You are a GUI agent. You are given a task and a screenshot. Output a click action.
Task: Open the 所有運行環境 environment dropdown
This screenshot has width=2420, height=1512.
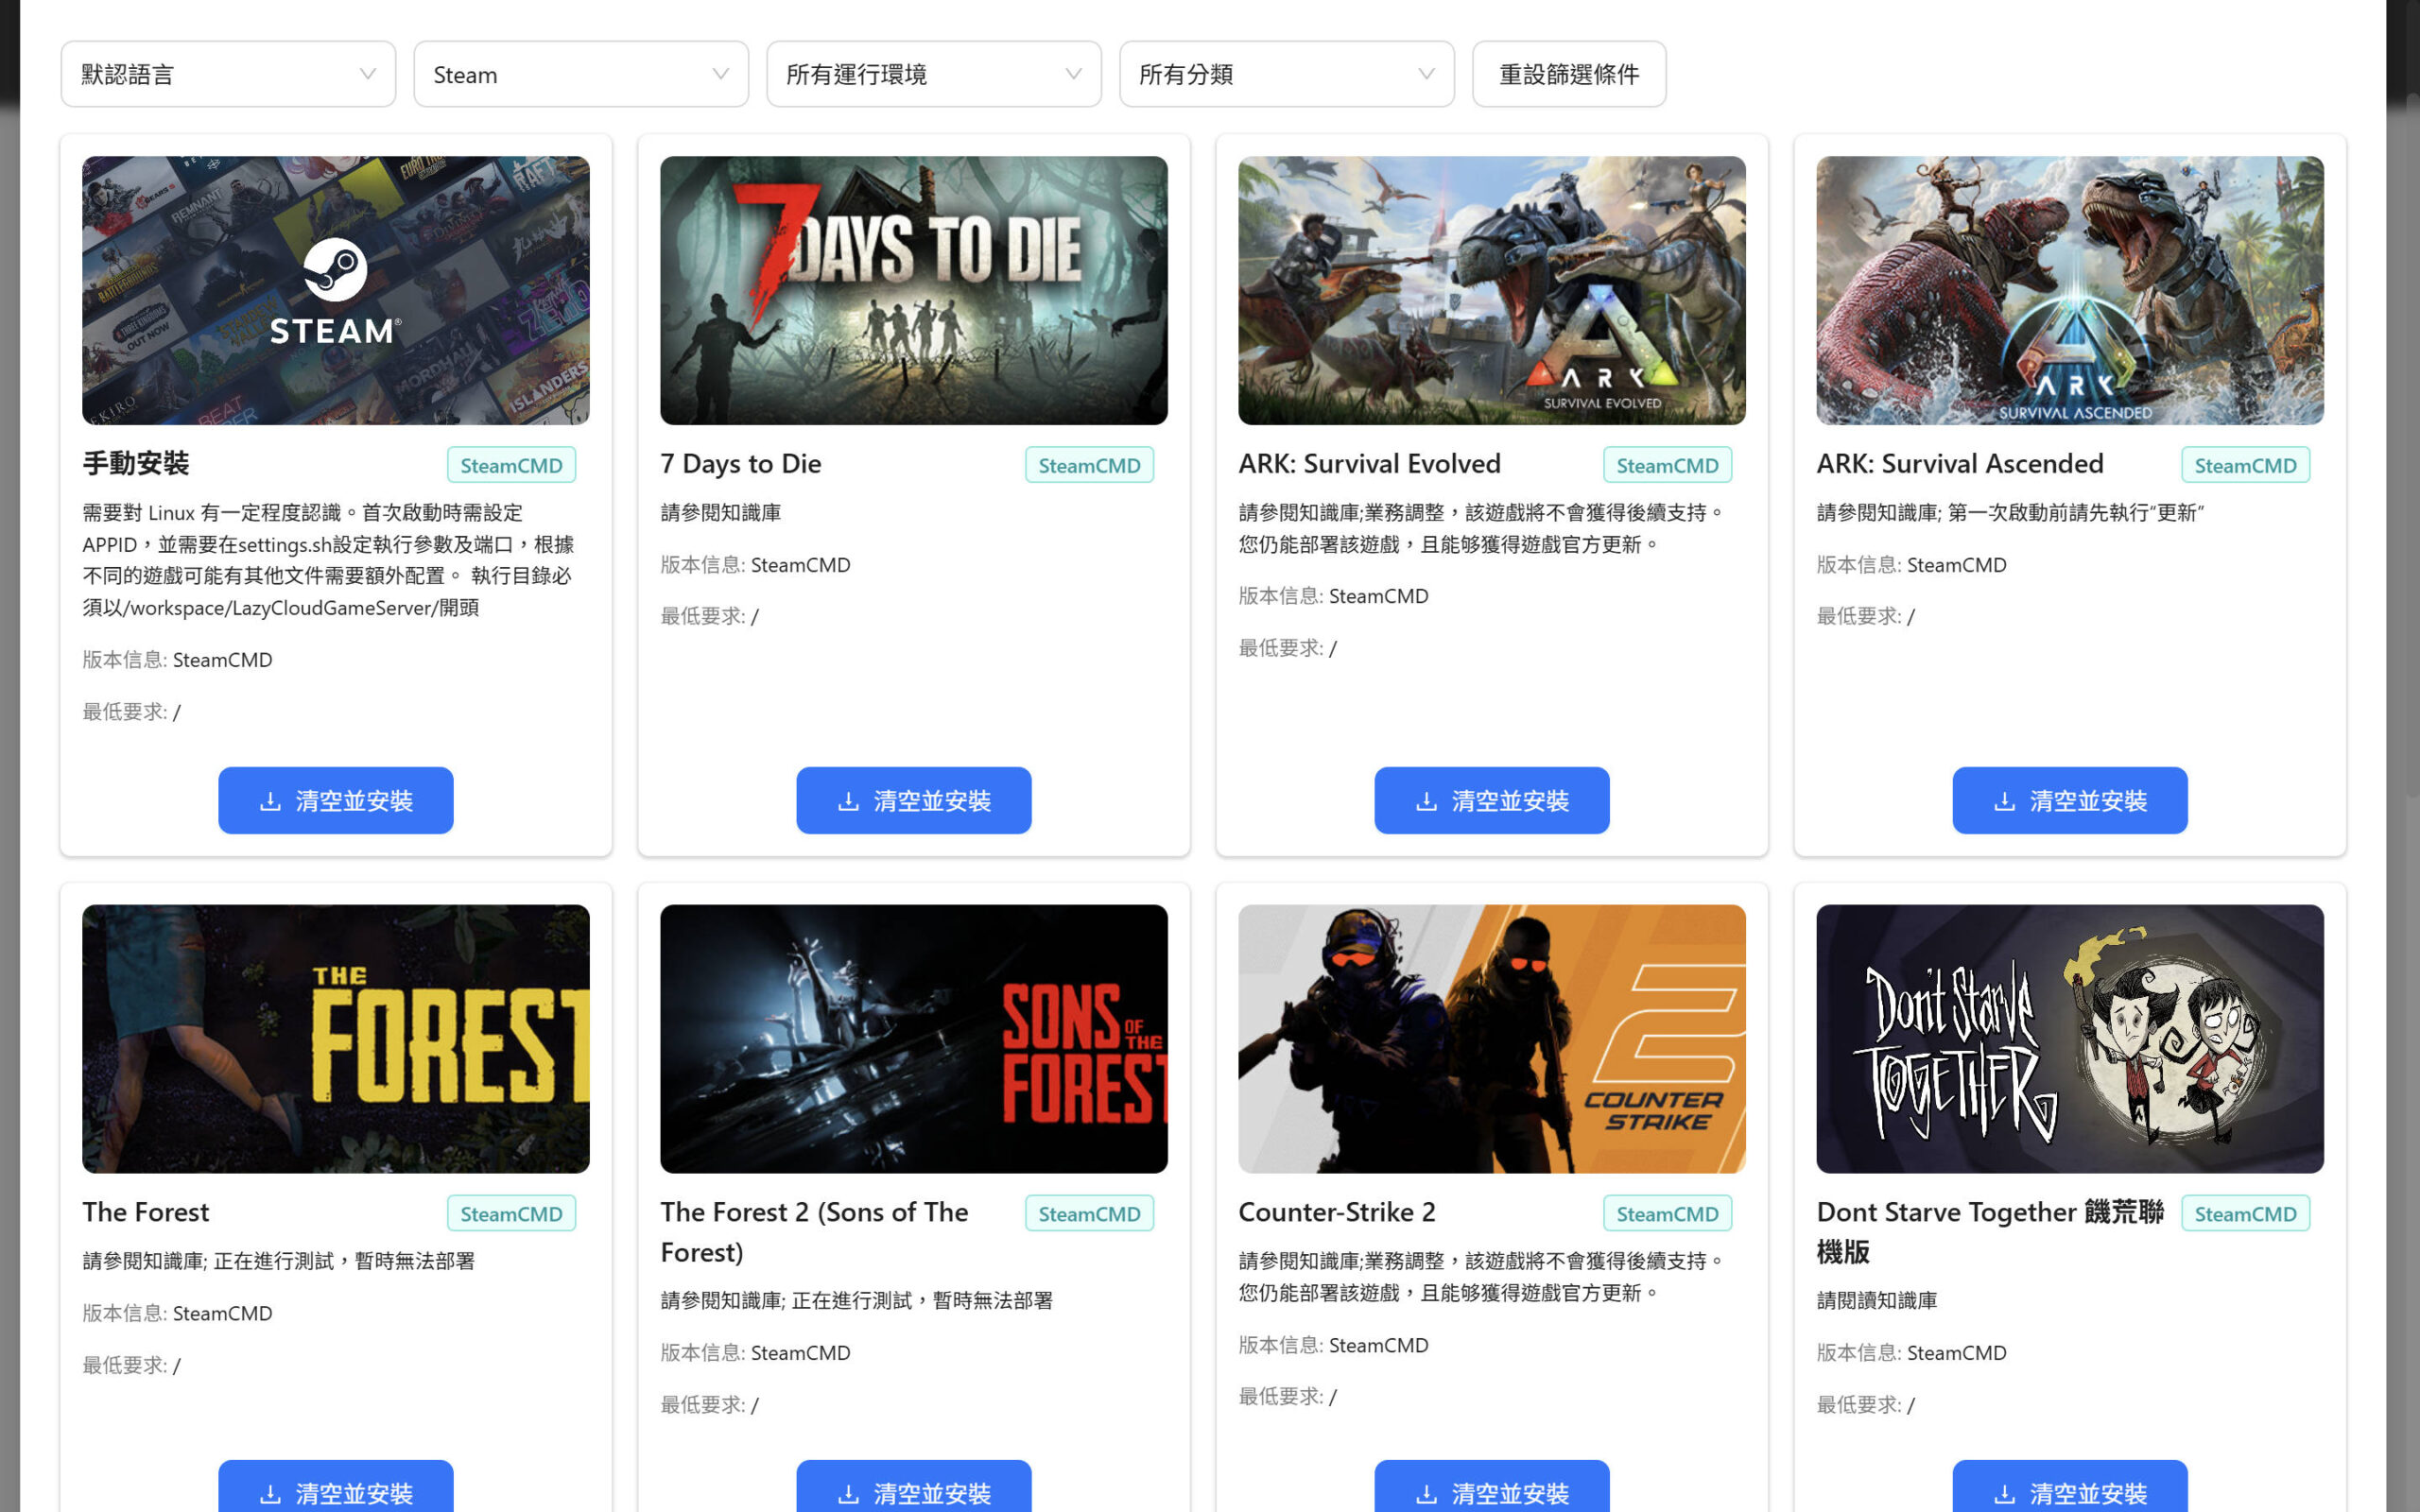click(933, 74)
